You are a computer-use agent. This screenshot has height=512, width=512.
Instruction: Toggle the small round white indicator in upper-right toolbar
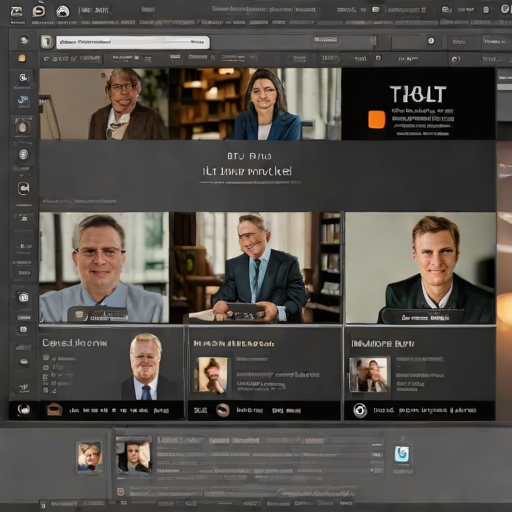(x=431, y=41)
